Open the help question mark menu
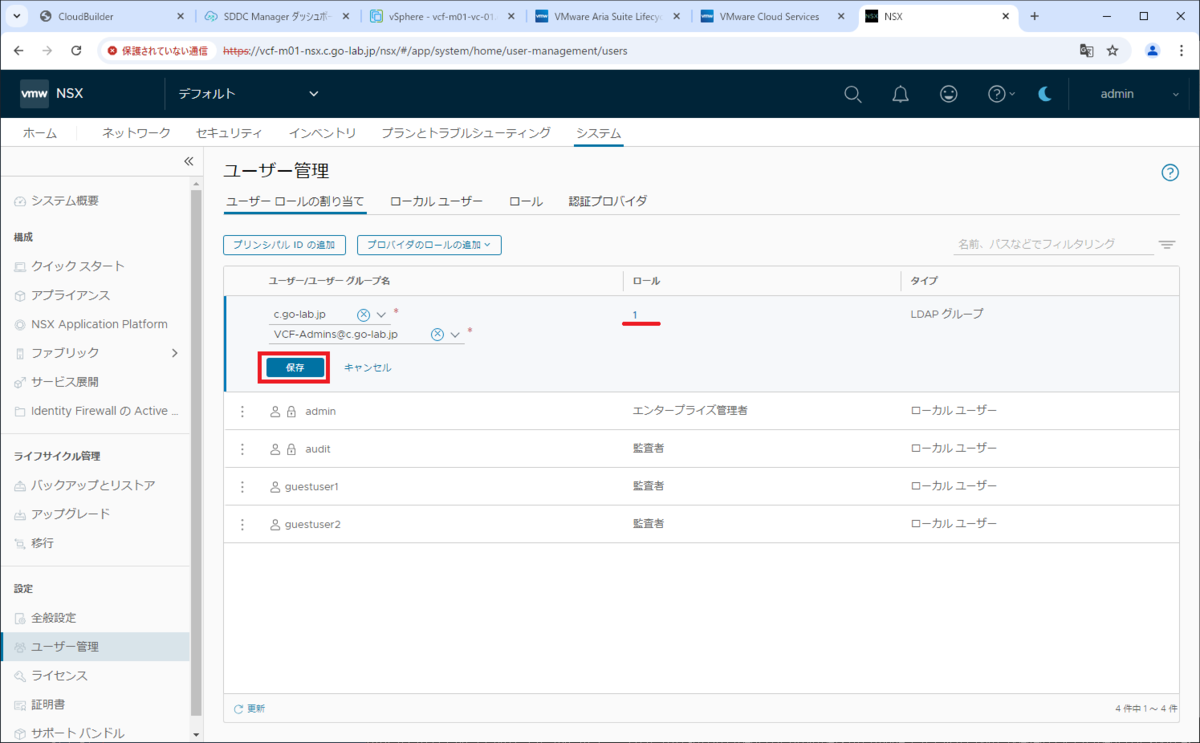The height and width of the screenshot is (743, 1200). pos(1001,94)
